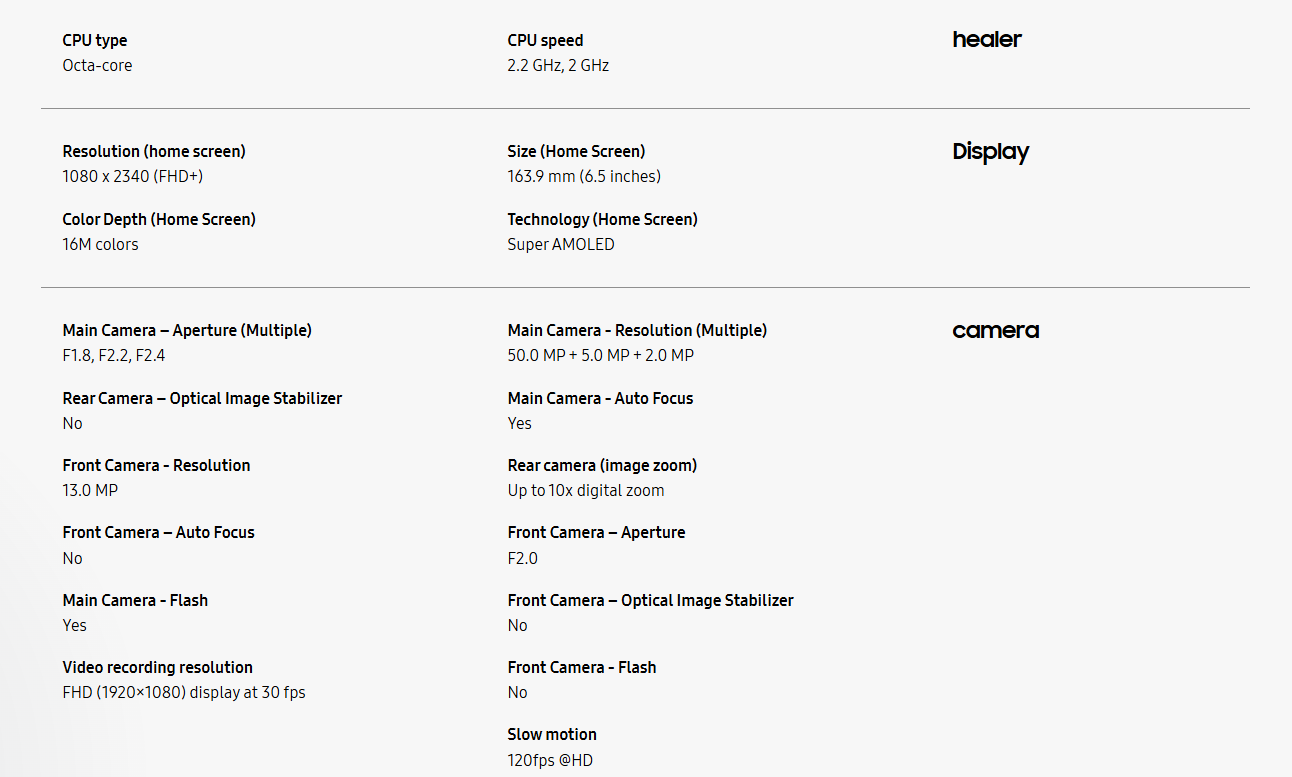Click the Super AMOLED value
The image size is (1292, 777).
coord(561,244)
